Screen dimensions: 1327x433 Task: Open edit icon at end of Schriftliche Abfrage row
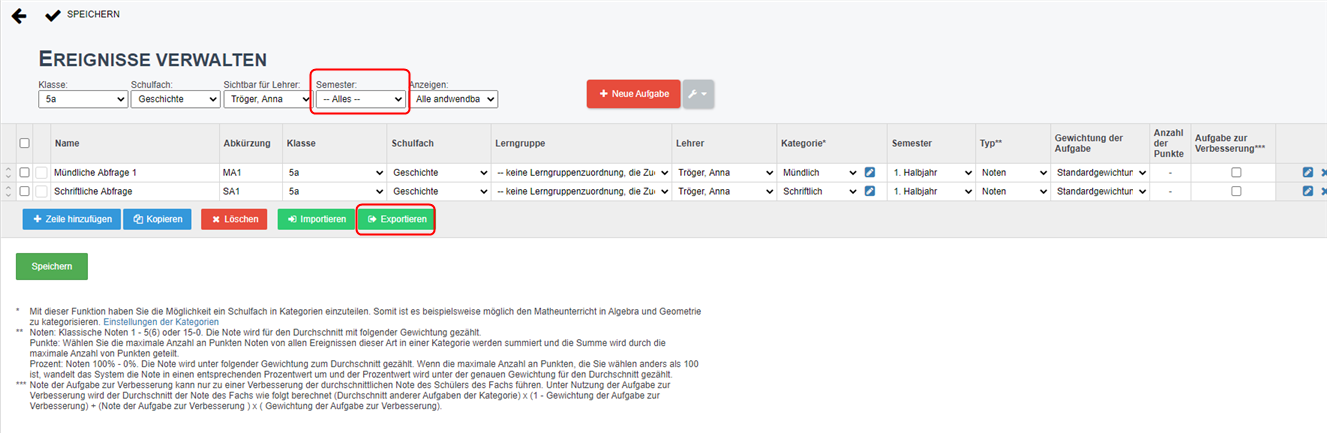point(1308,190)
